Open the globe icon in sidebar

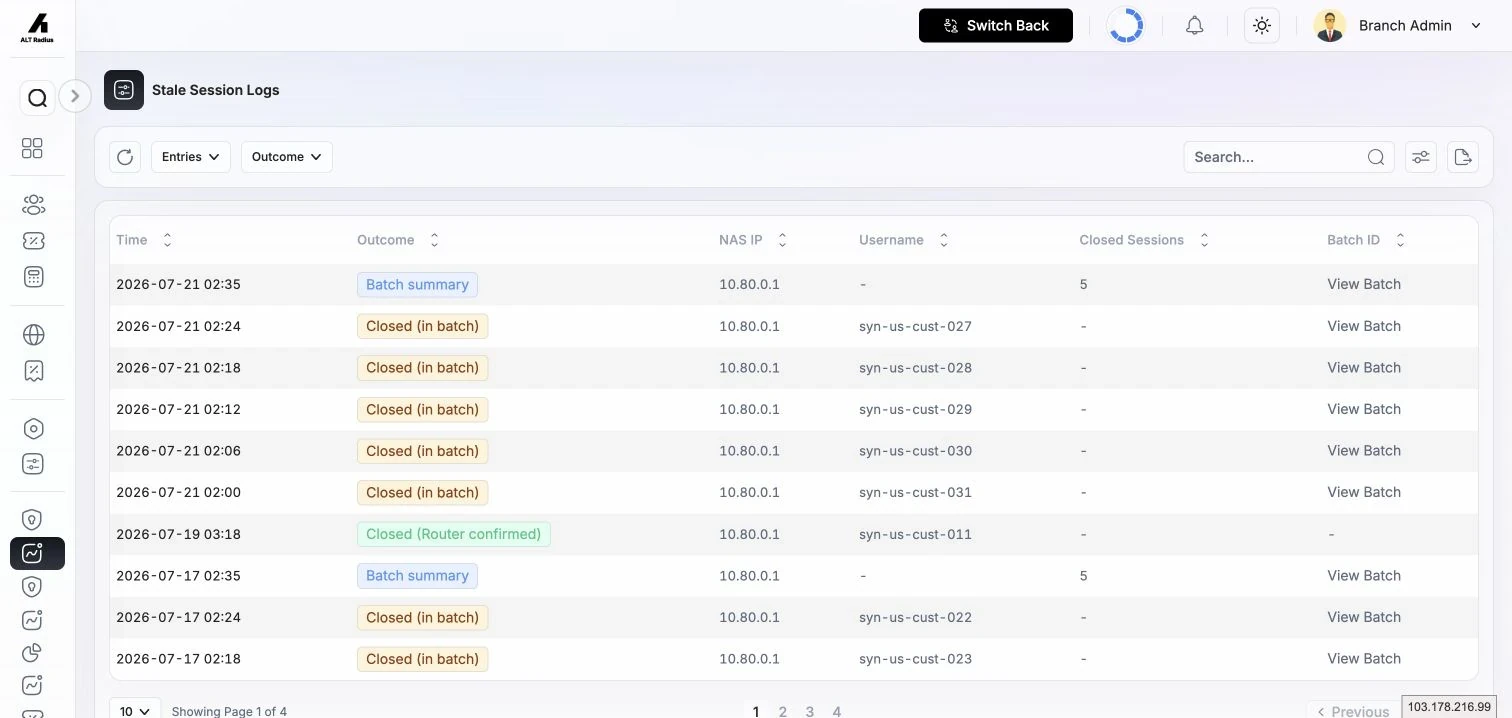(33, 335)
